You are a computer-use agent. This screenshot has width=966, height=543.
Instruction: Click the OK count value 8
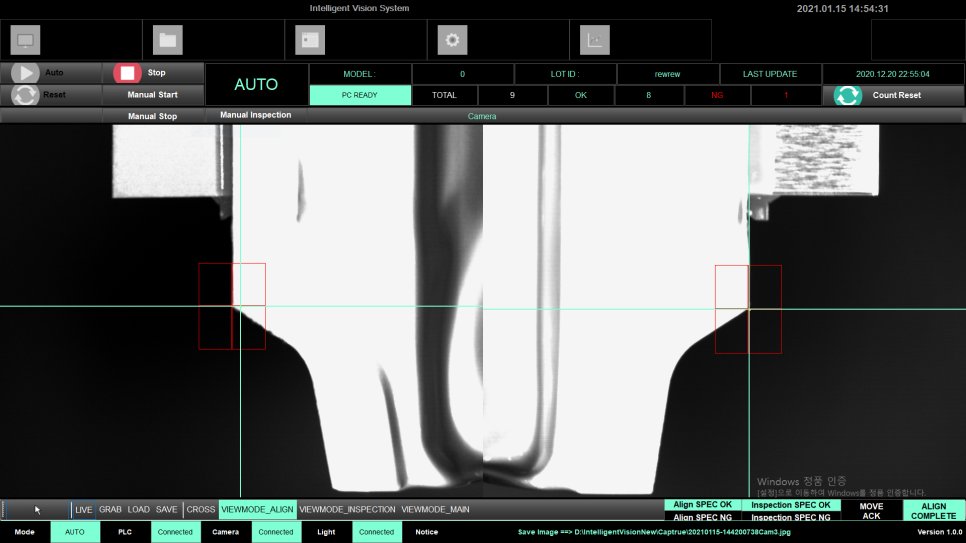[648, 96]
